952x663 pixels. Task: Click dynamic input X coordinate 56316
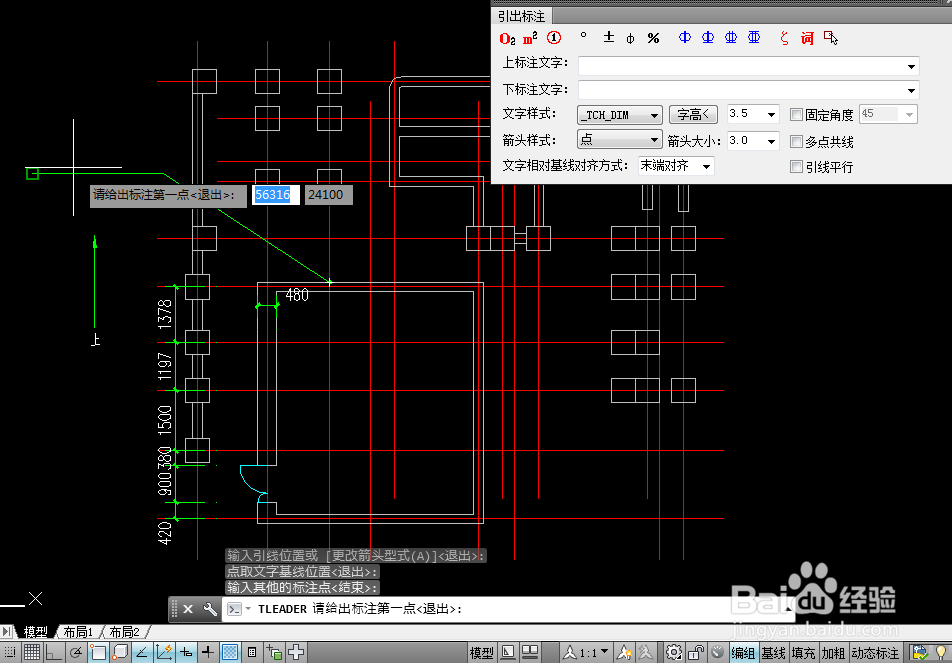tap(276, 195)
